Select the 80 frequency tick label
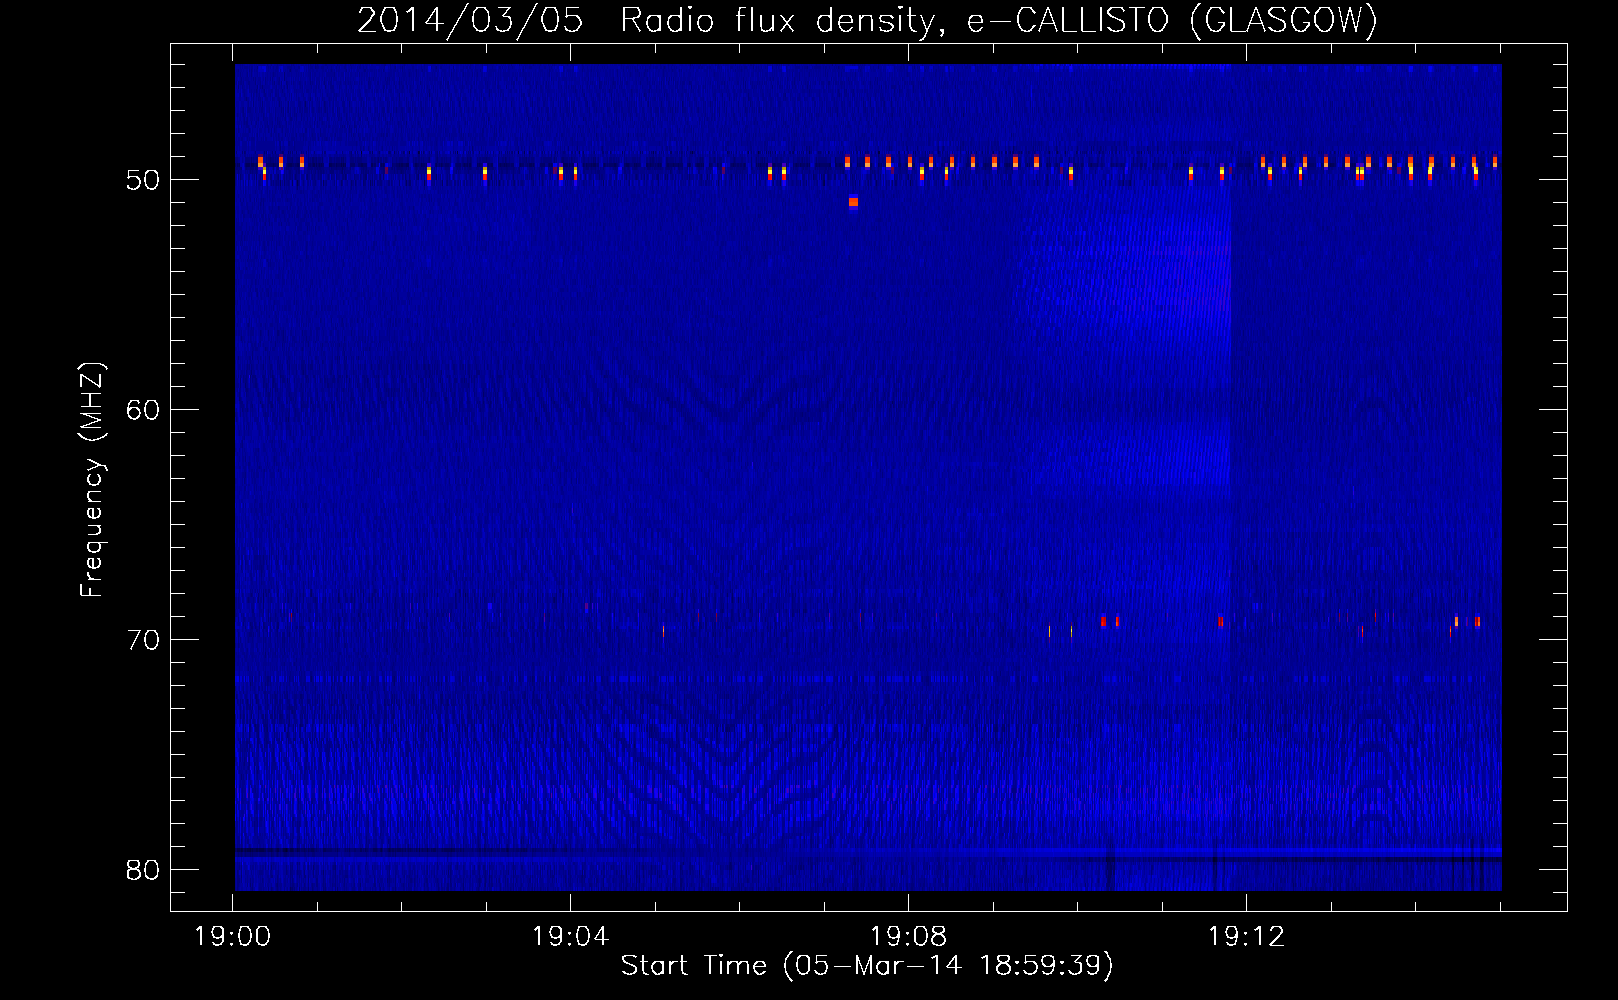The width and height of the screenshot is (1618, 1000). 143,871
